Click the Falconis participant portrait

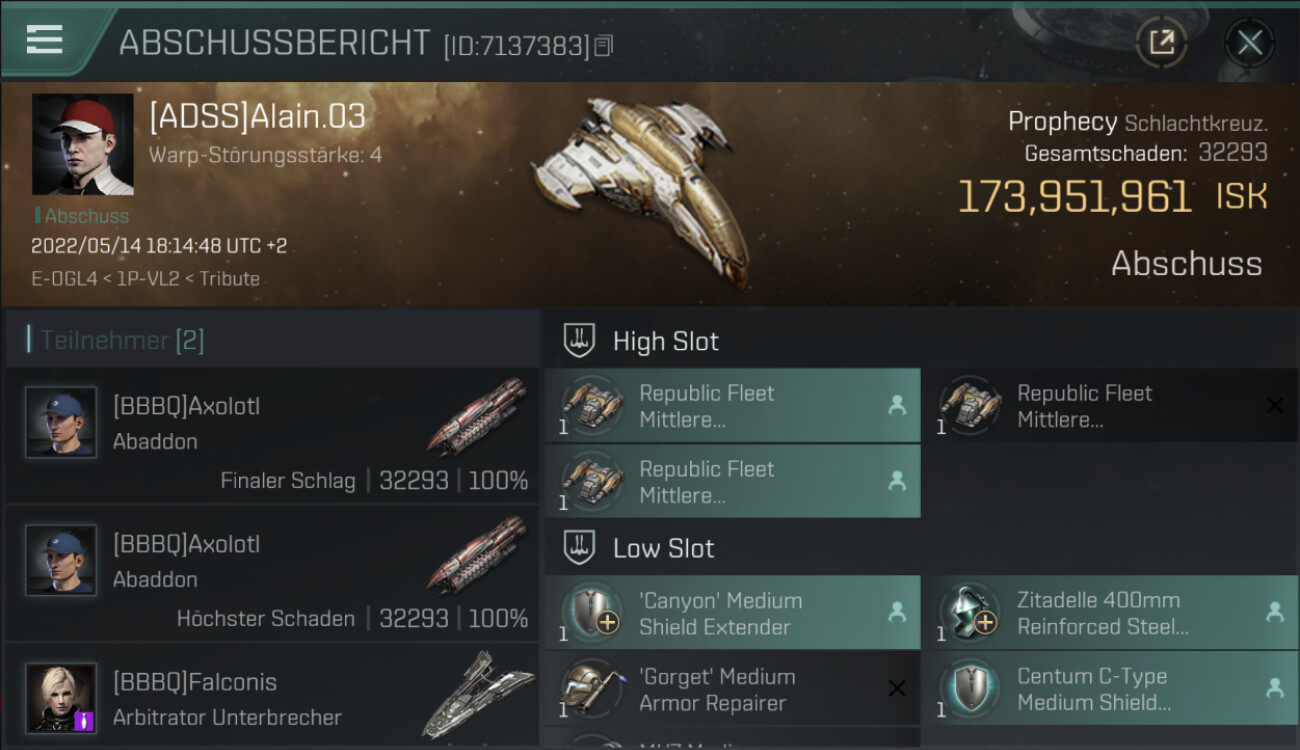(62, 697)
